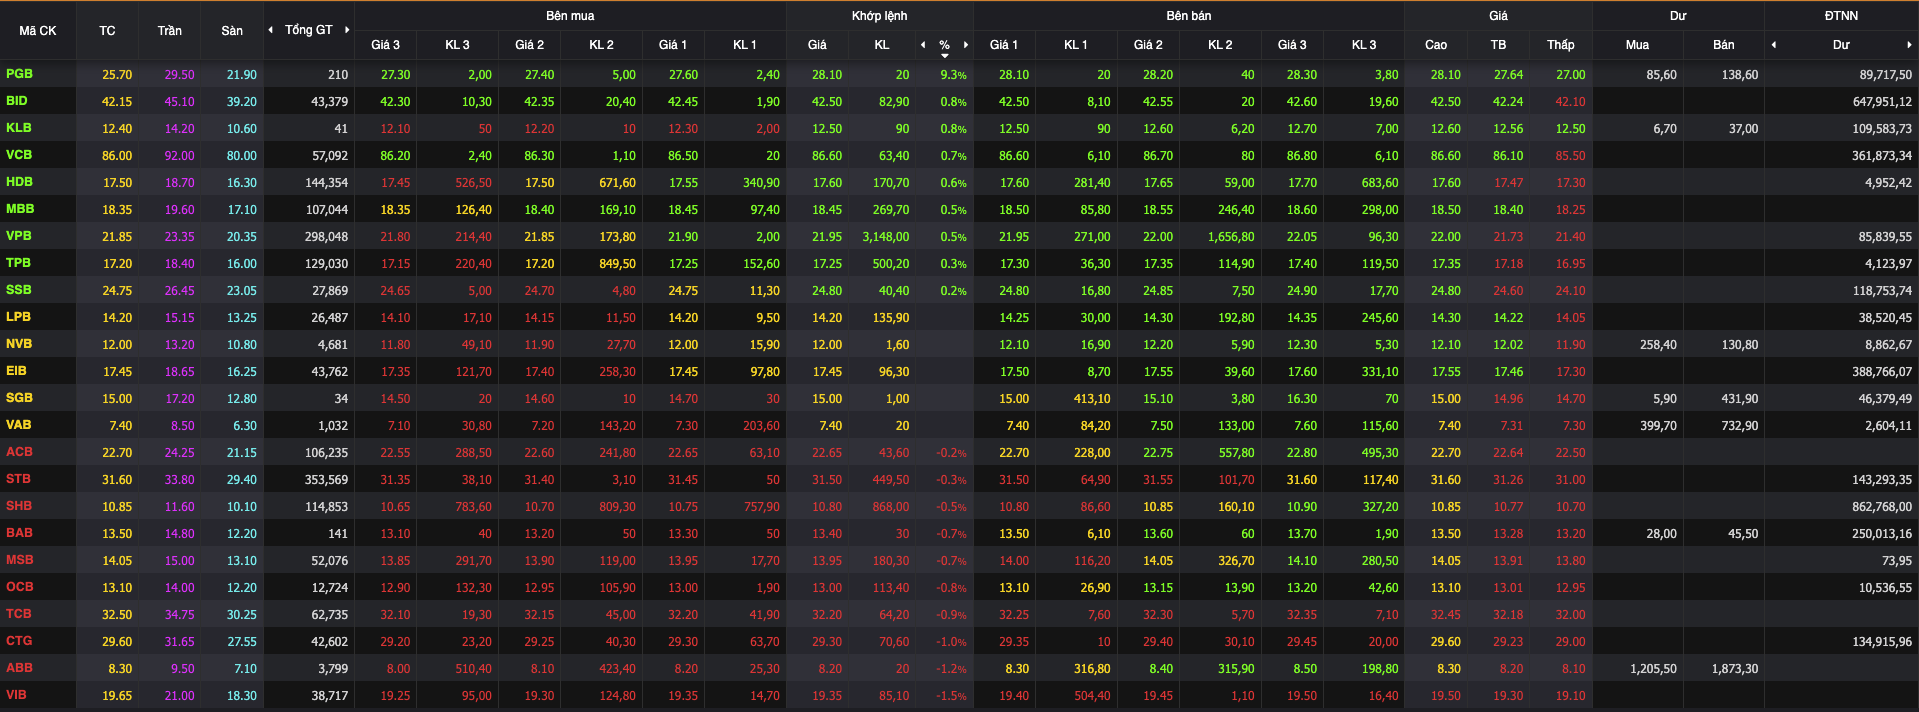The height and width of the screenshot is (712, 1919).
Task: Open the NVB stock symbol
Action: [x=19, y=344]
